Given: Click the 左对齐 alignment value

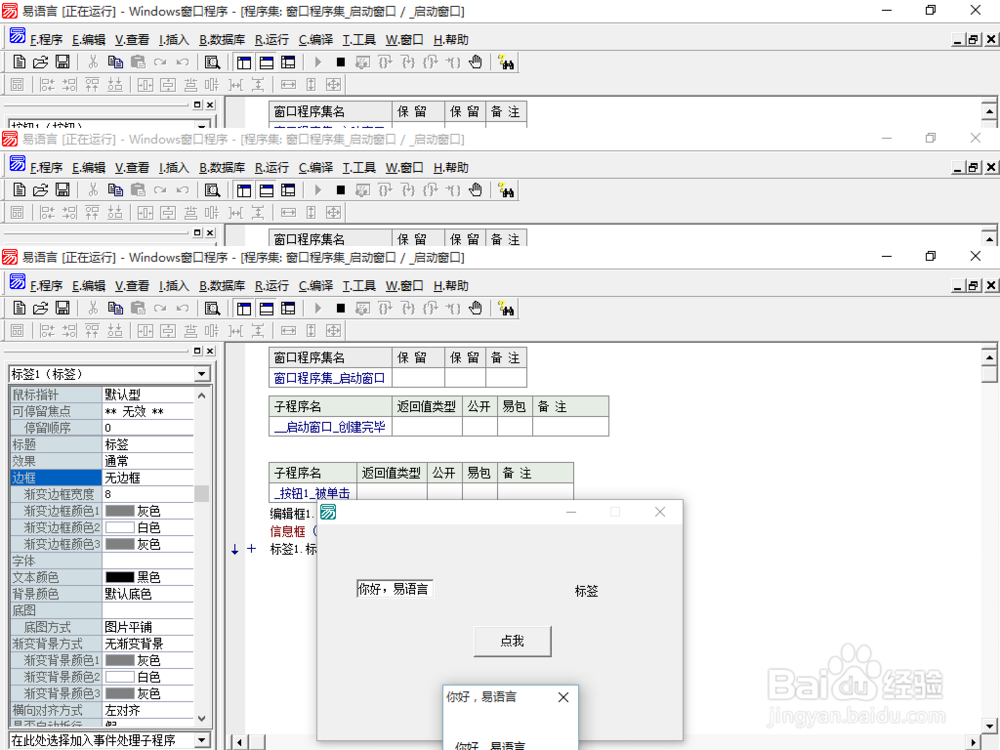Looking at the screenshot, I should [122, 710].
